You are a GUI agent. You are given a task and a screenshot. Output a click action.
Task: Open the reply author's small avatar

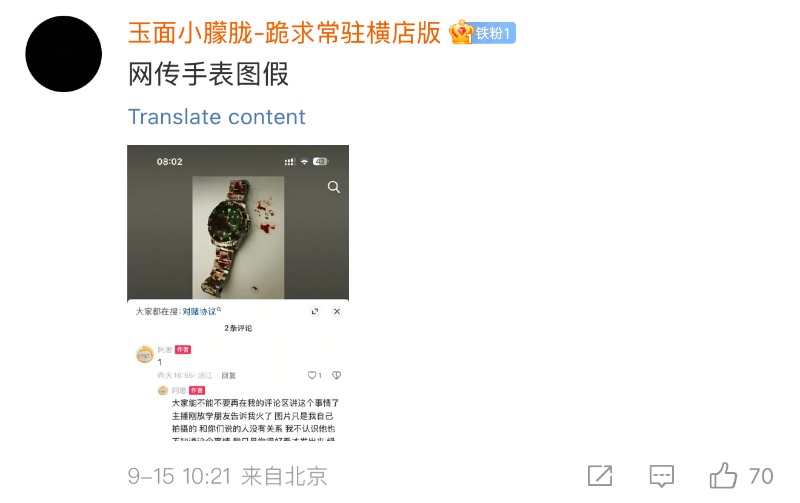coord(163,390)
